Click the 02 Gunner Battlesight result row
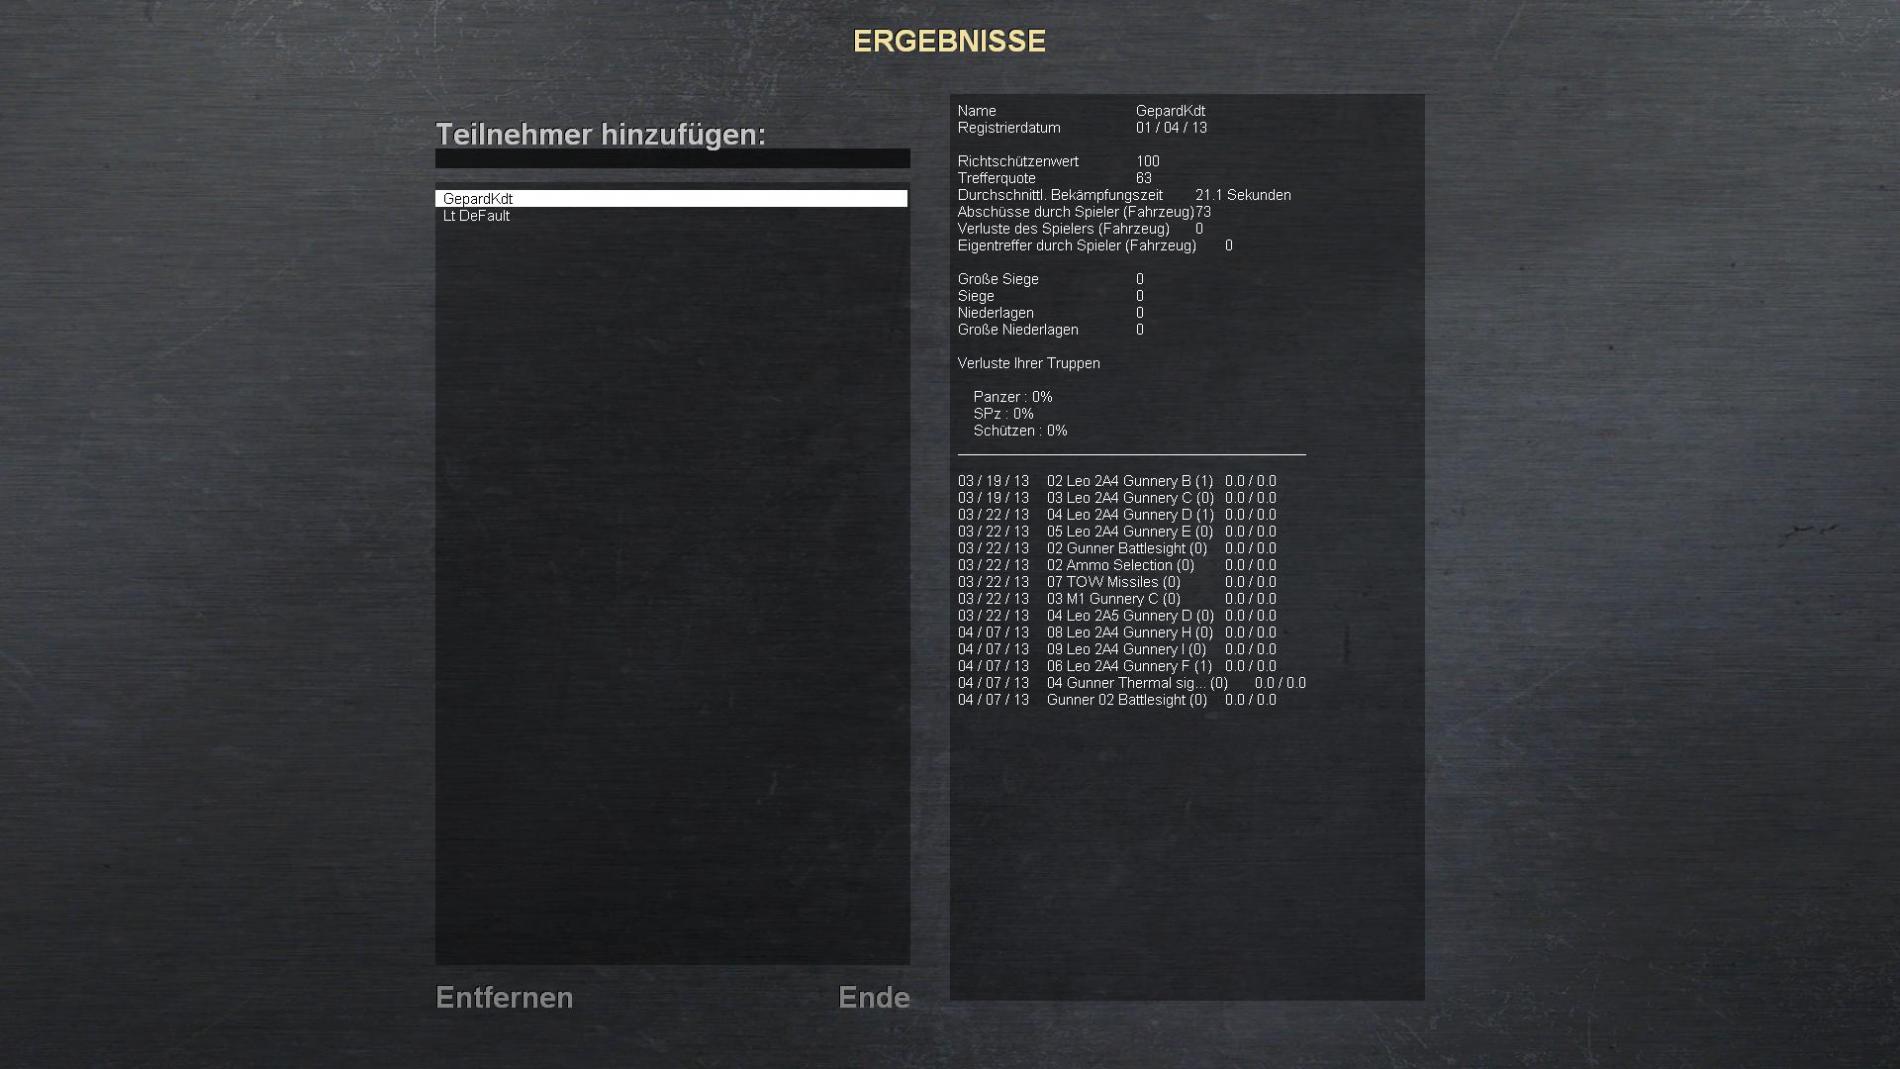This screenshot has width=1900, height=1069. 1126,549
